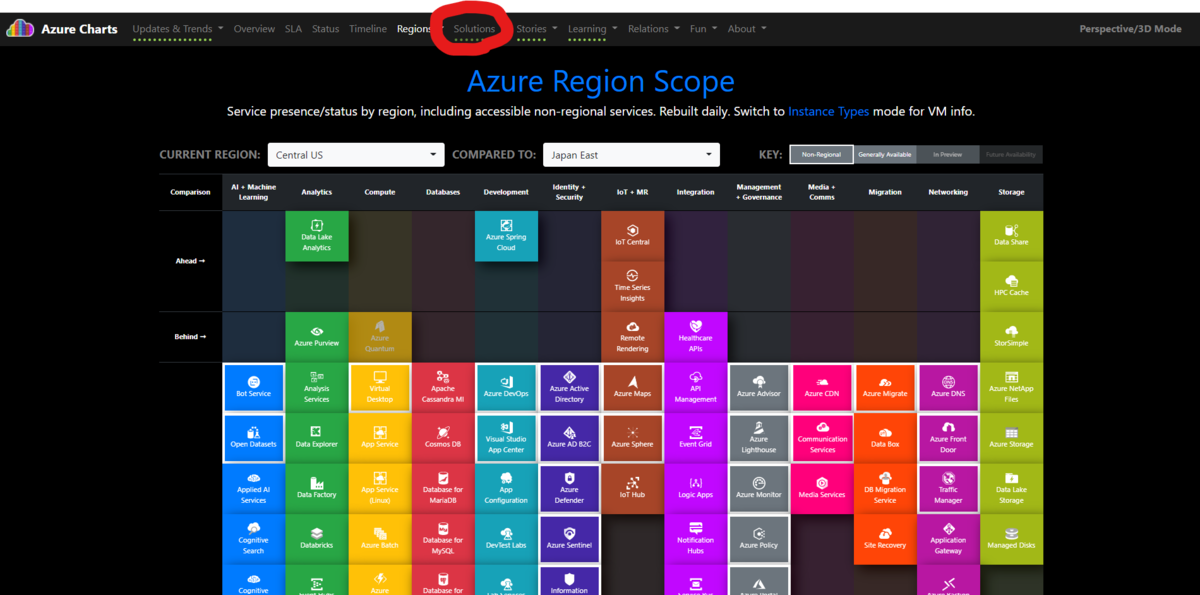1200x595 pixels.
Task: Select the IoT Central service tile
Action: point(632,236)
